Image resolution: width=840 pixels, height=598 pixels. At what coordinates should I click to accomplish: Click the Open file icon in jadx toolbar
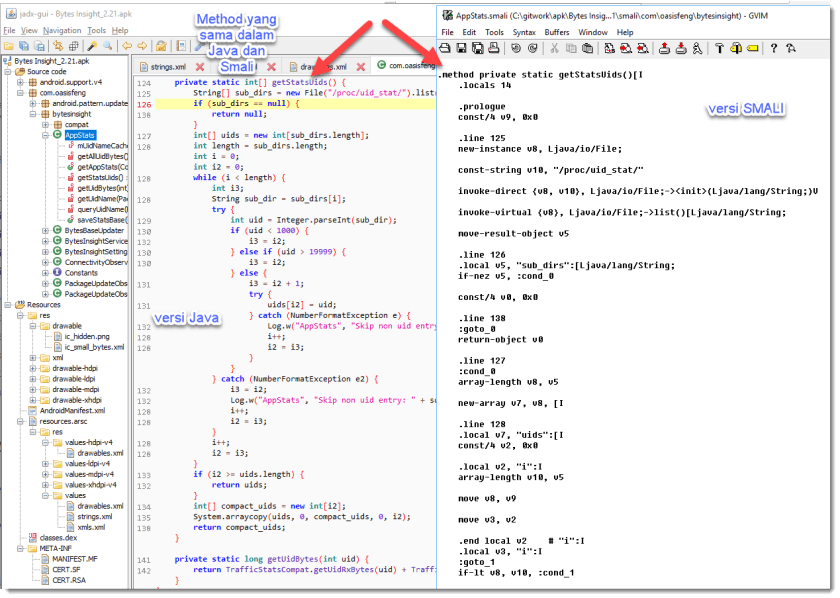click(x=10, y=46)
